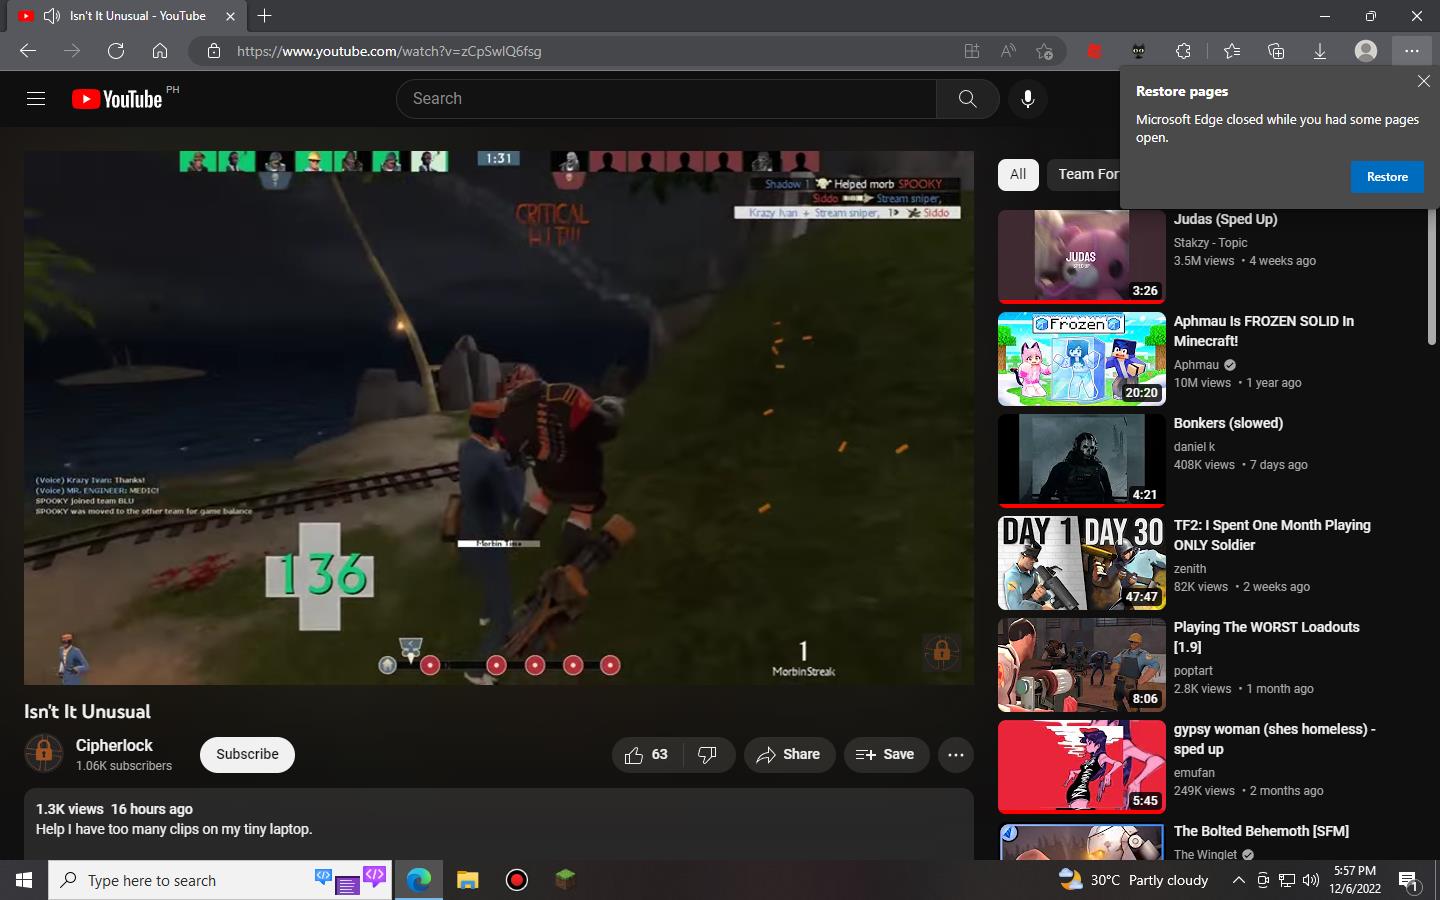This screenshot has height=900, width=1440.
Task: Click the YouTube logo to go home
Action: click(x=117, y=99)
